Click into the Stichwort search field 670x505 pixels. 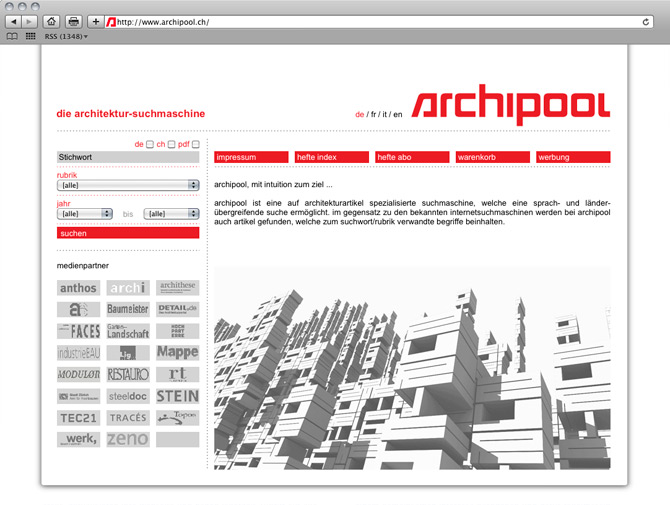128,157
